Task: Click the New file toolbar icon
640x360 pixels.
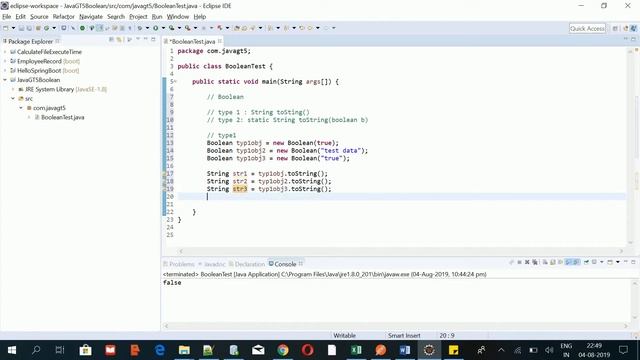Action: (x=5, y=28)
